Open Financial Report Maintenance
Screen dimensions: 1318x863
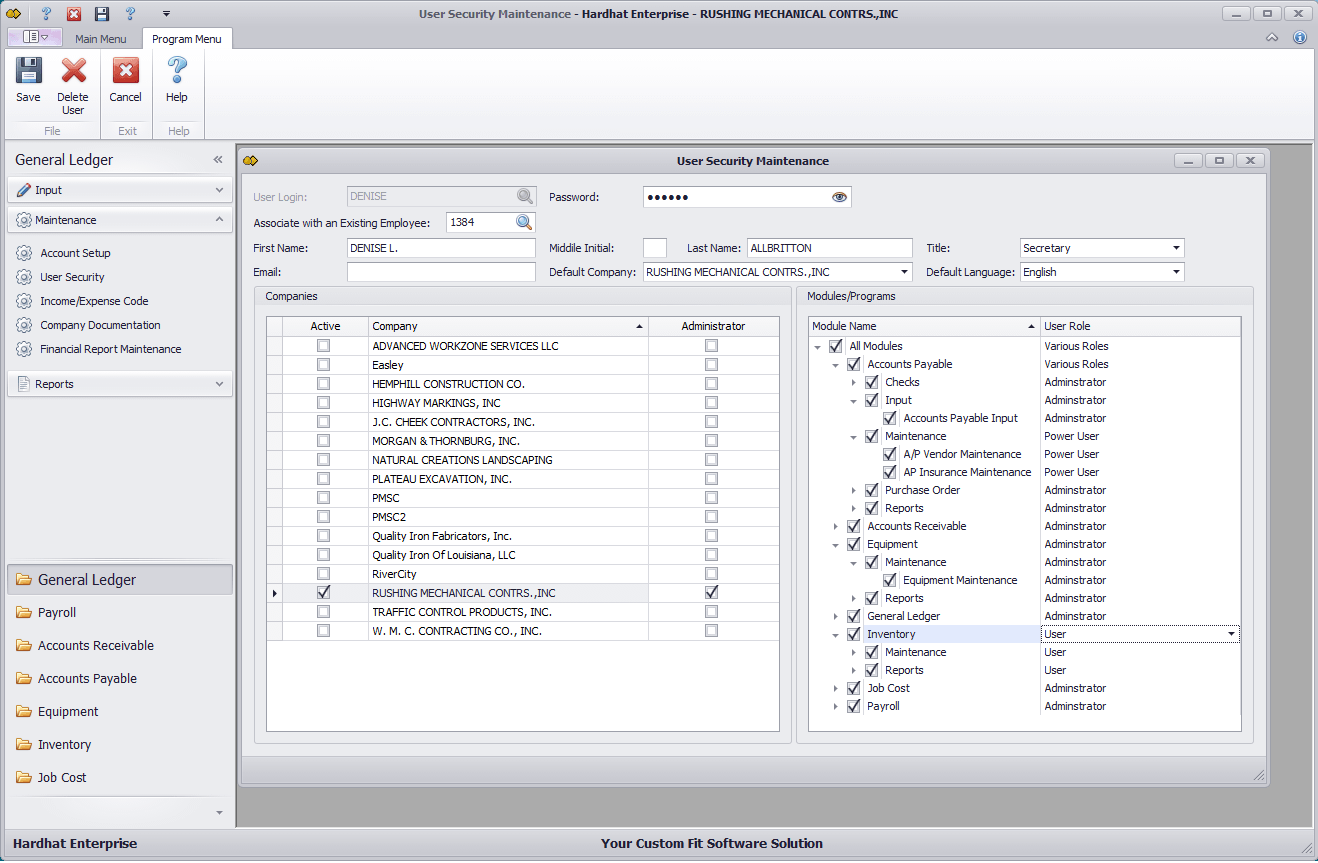coord(110,349)
